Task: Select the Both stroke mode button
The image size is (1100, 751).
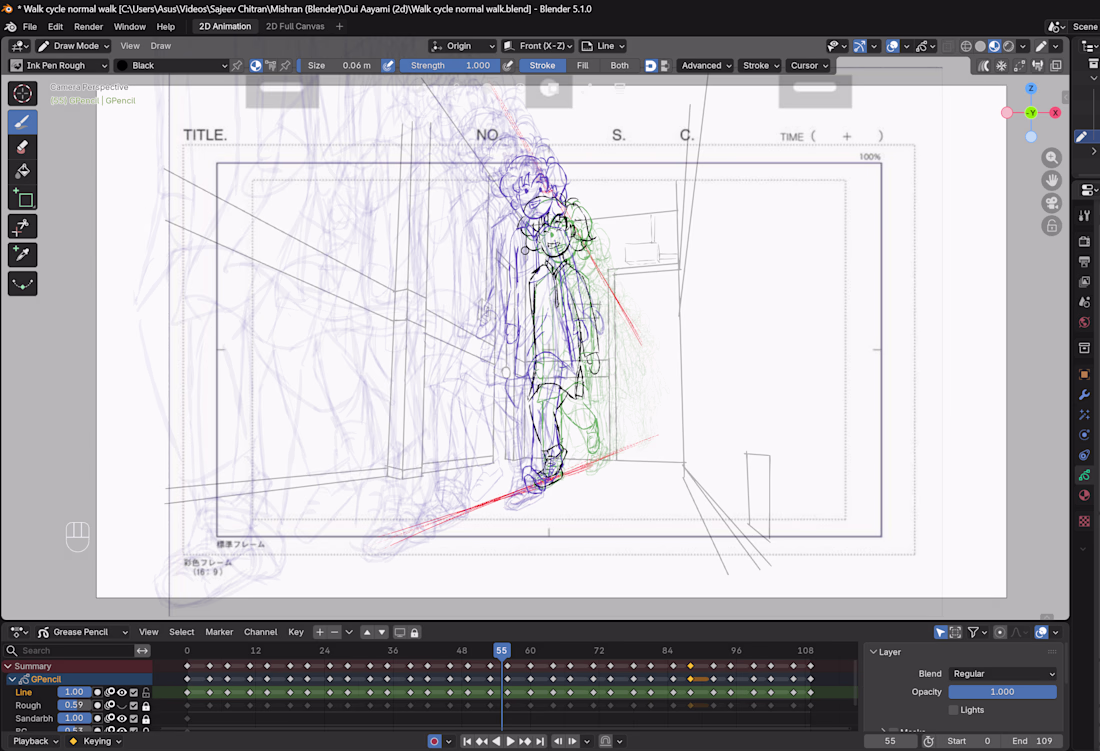Action: coord(619,65)
